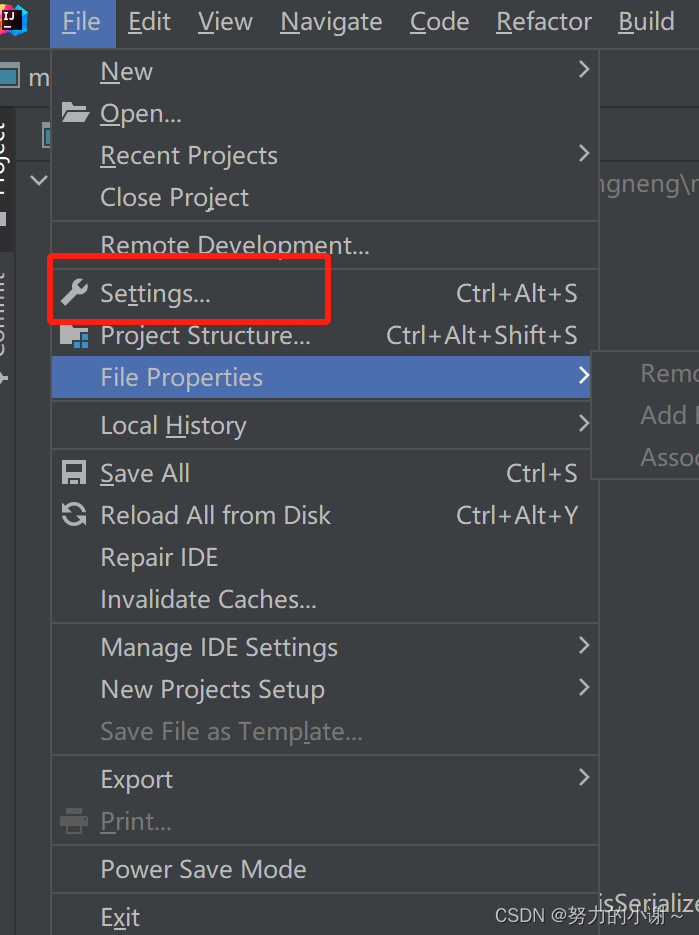
Task: Click the Open folder icon
Action: pos(75,113)
